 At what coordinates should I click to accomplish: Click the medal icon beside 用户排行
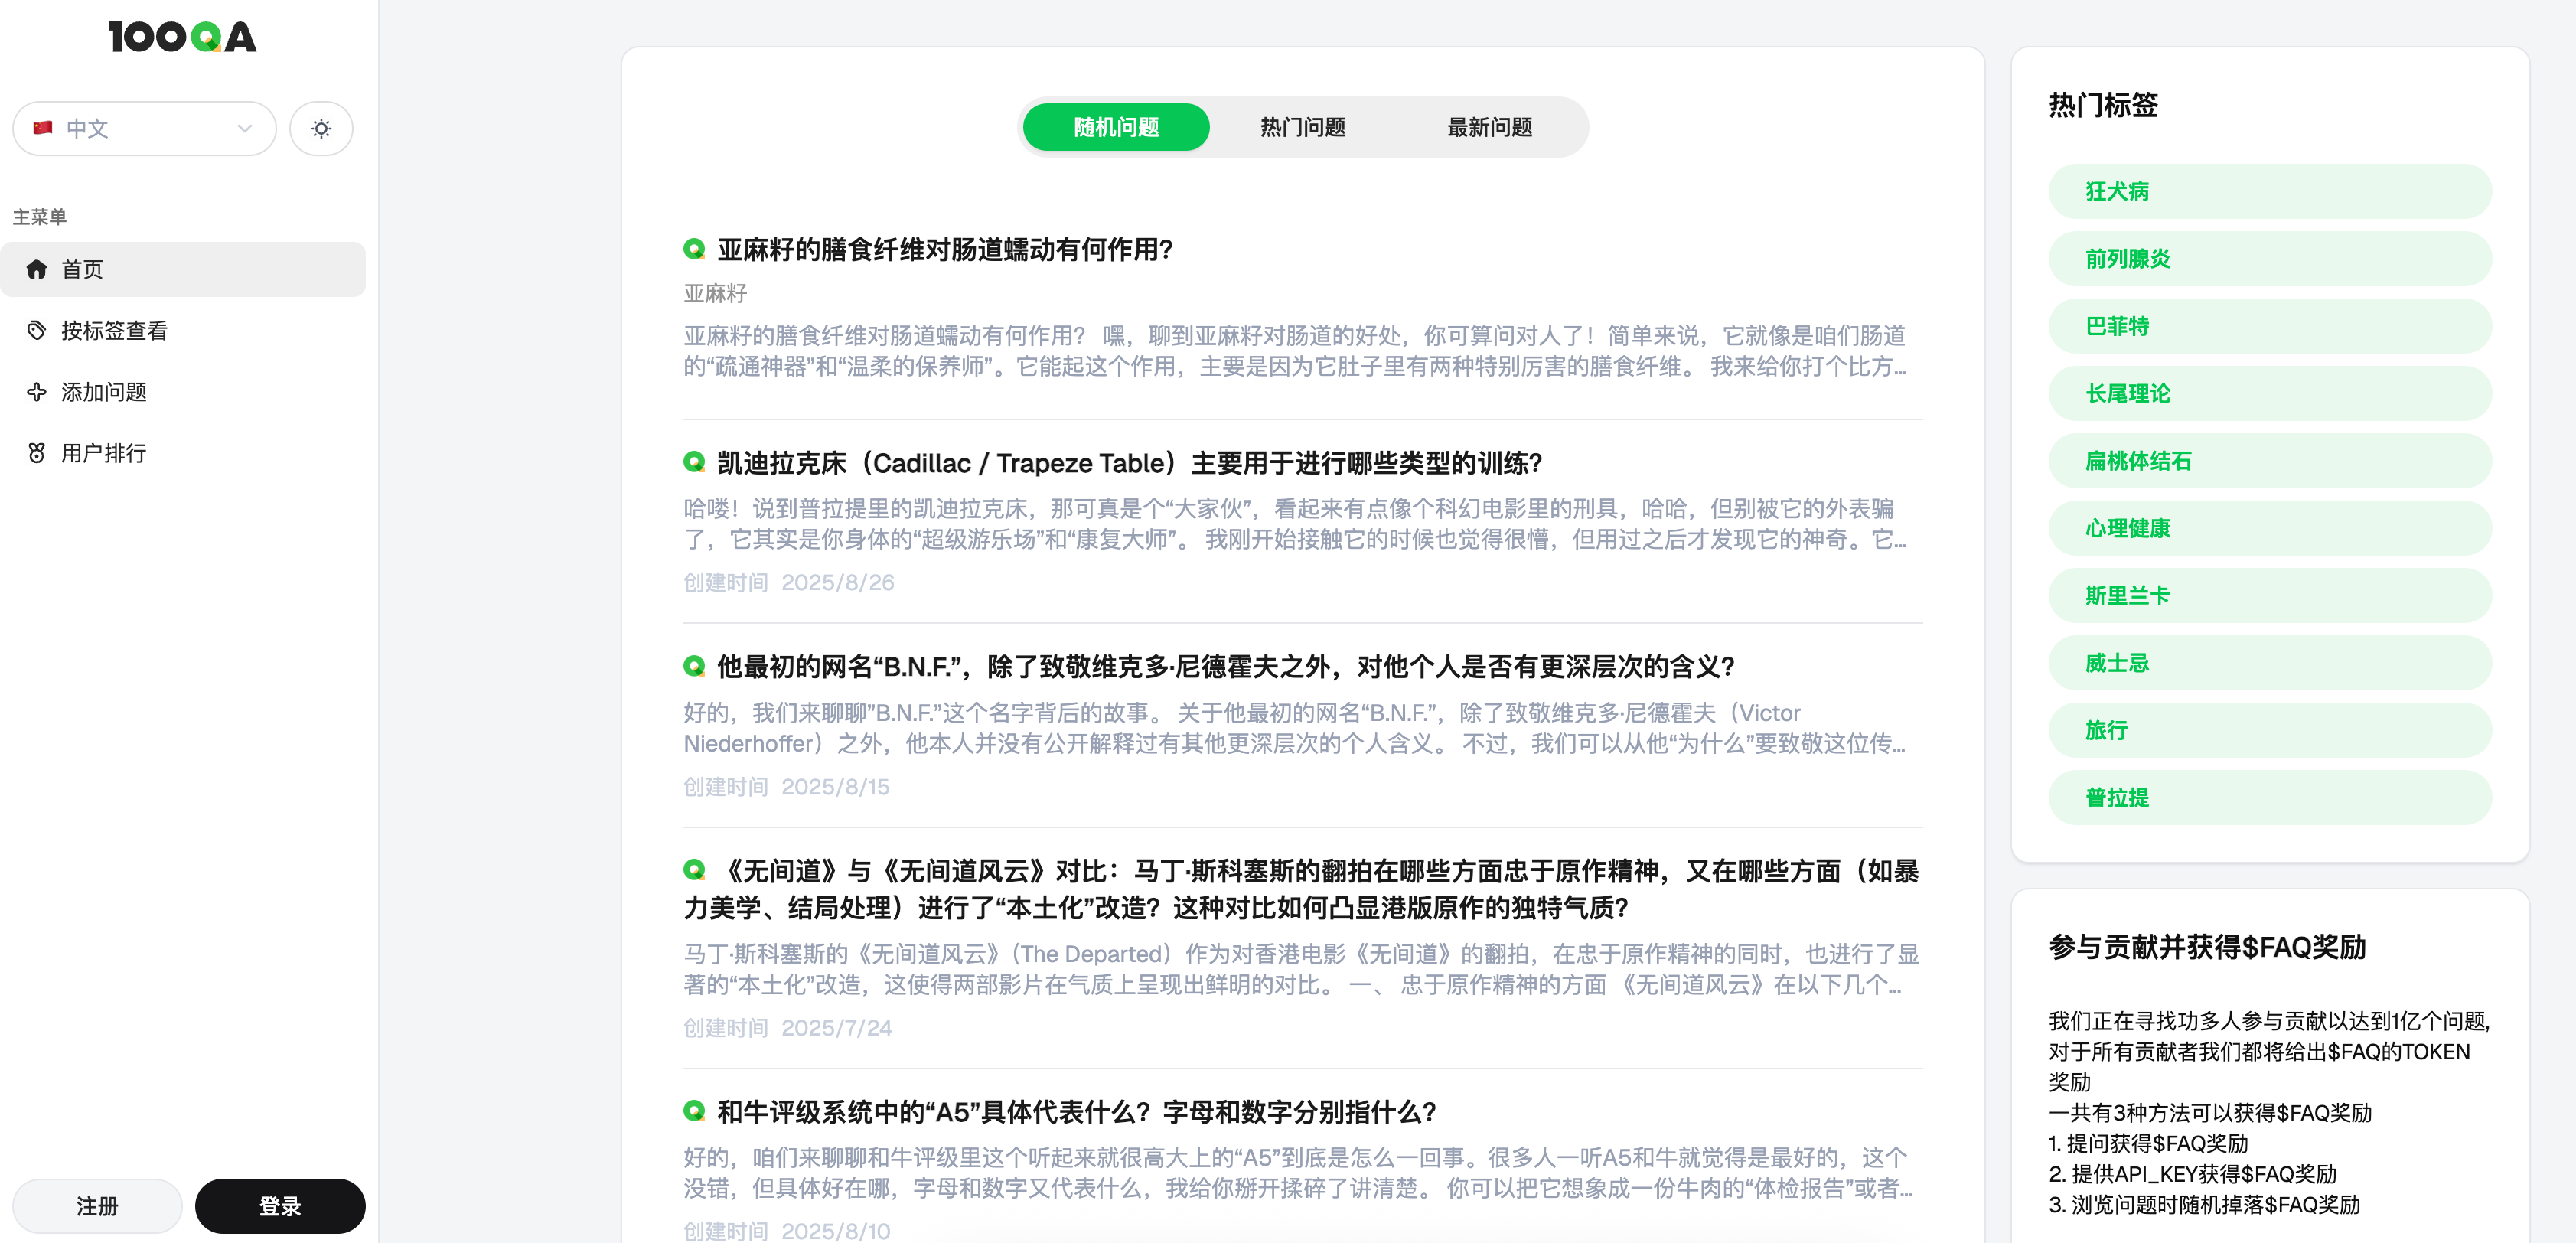tap(37, 453)
